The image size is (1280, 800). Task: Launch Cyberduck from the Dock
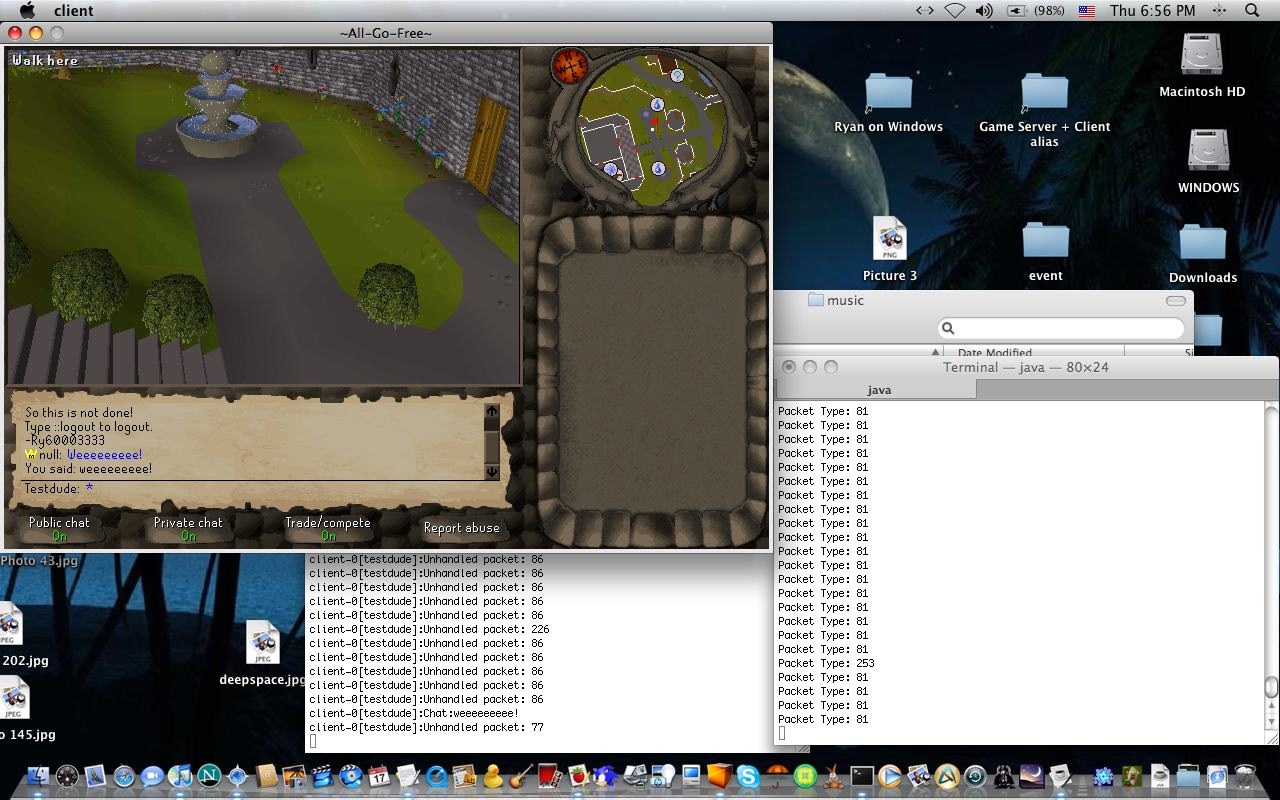coord(493,776)
